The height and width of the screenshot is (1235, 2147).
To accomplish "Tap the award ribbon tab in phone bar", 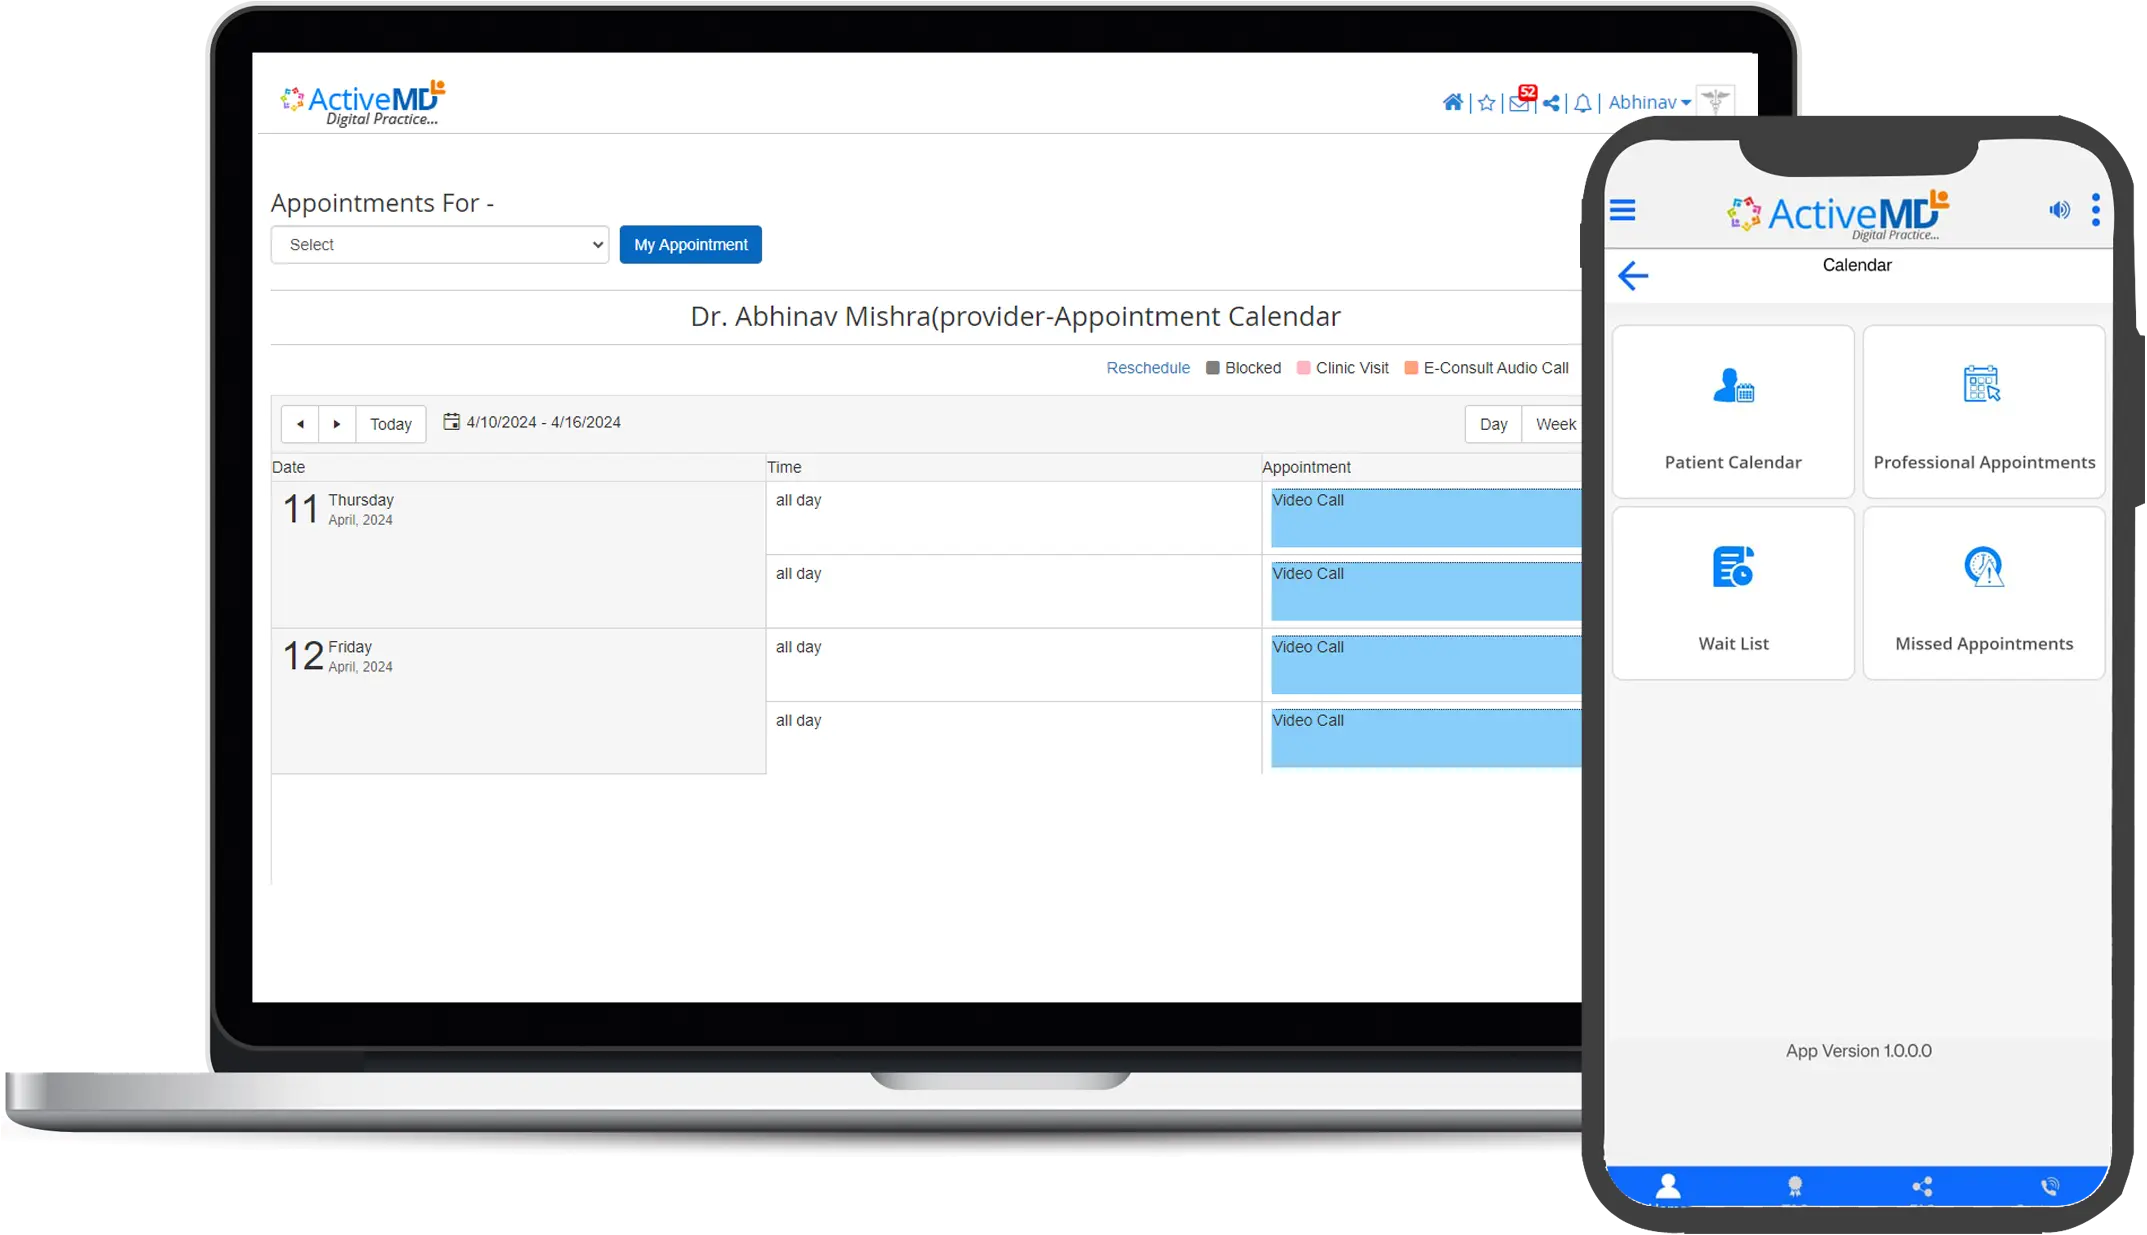I will pyautogui.click(x=1795, y=1187).
